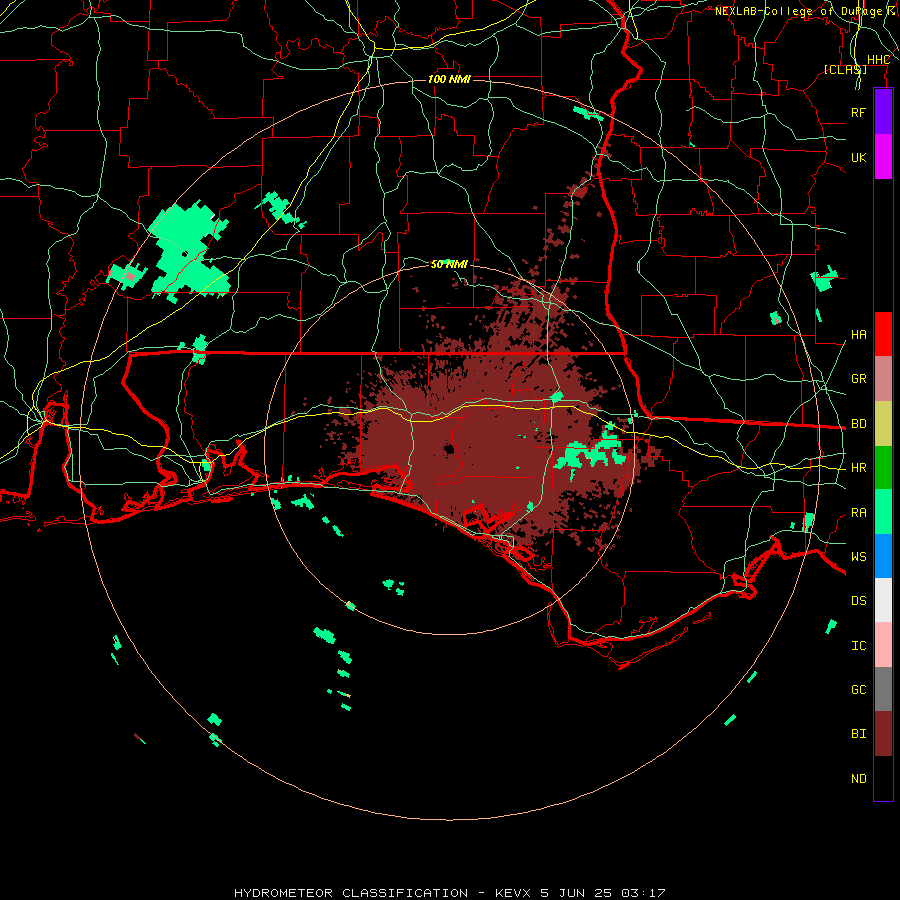Pick the dark green HR legend swatch
Image resolution: width=900 pixels, height=900 pixels.
pyautogui.click(x=883, y=467)
